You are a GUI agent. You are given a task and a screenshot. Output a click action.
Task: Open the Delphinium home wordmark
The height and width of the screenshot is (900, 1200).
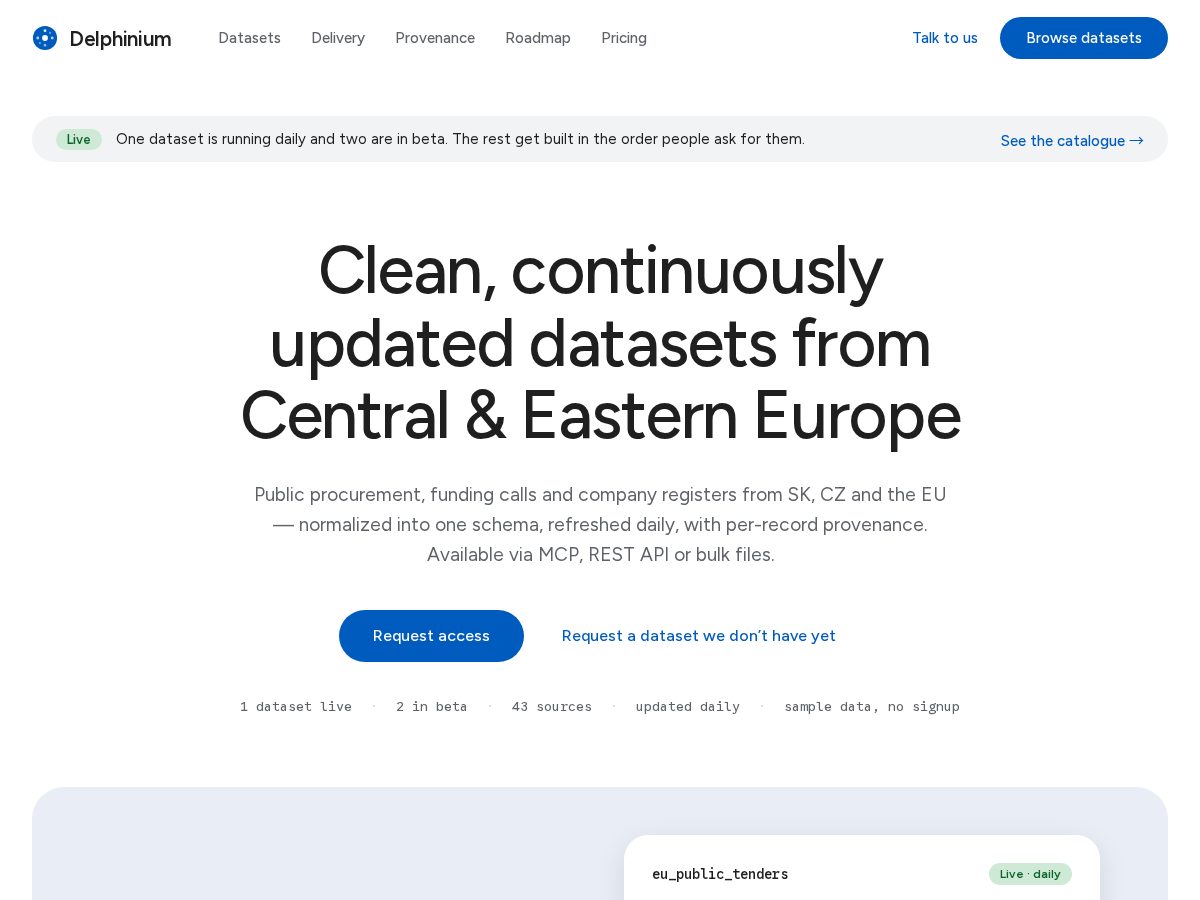120,38
